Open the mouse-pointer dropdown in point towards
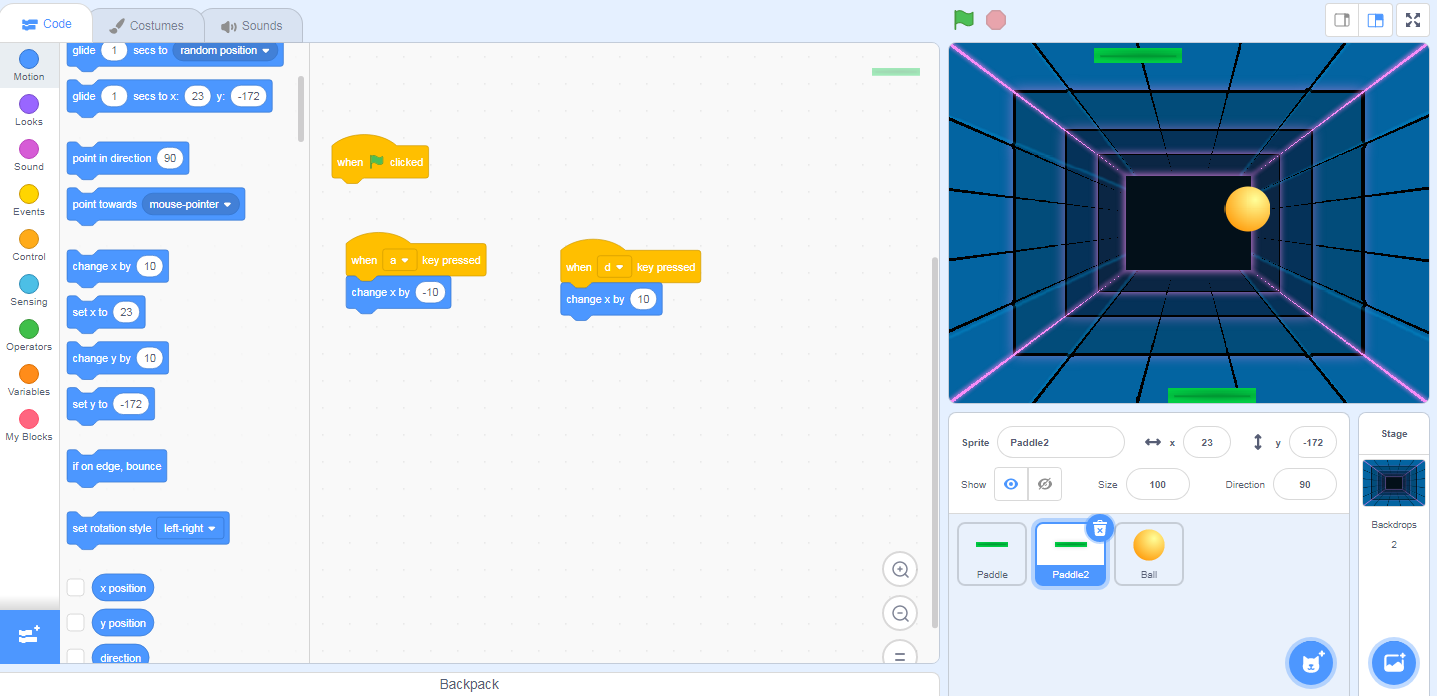Viewport: 1437px width, 696px height. point(191,204)
